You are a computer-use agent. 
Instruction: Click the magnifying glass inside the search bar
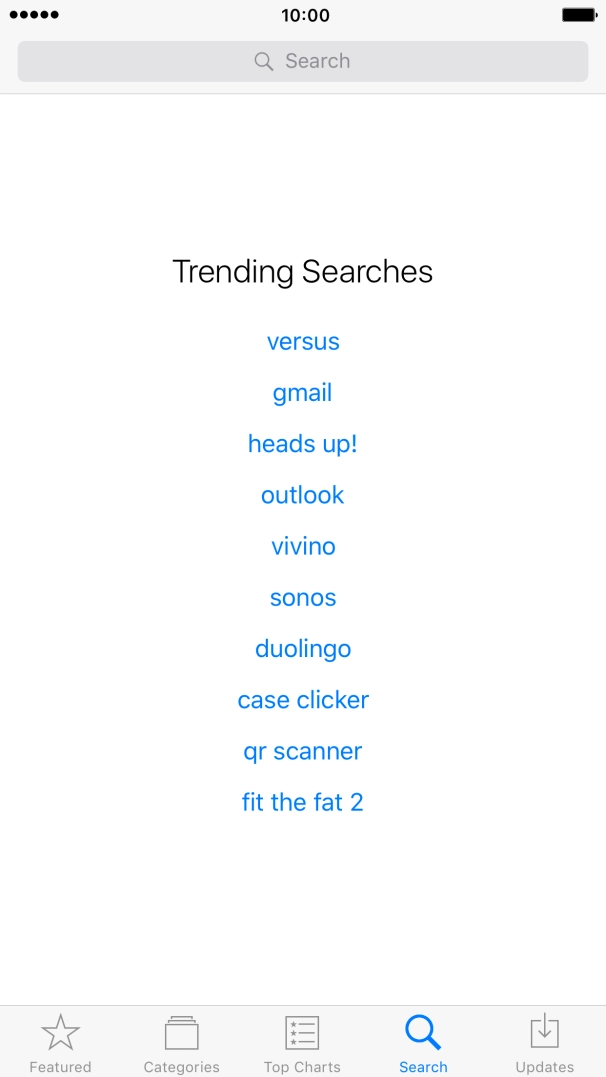click(263, 61)
